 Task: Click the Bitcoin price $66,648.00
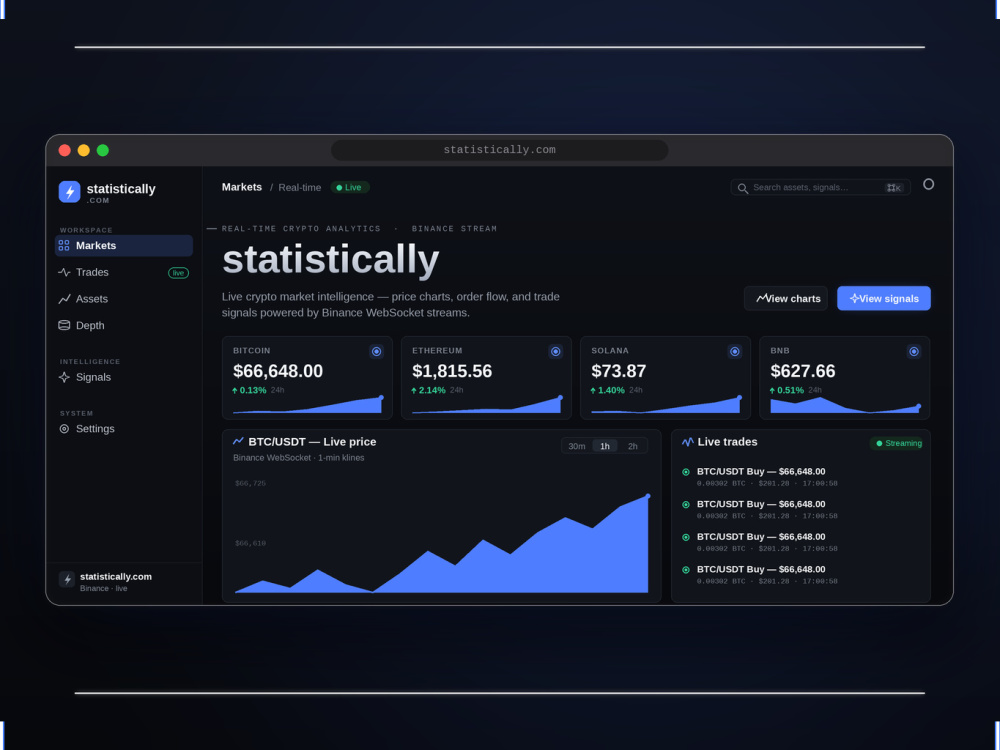point(278,371)
